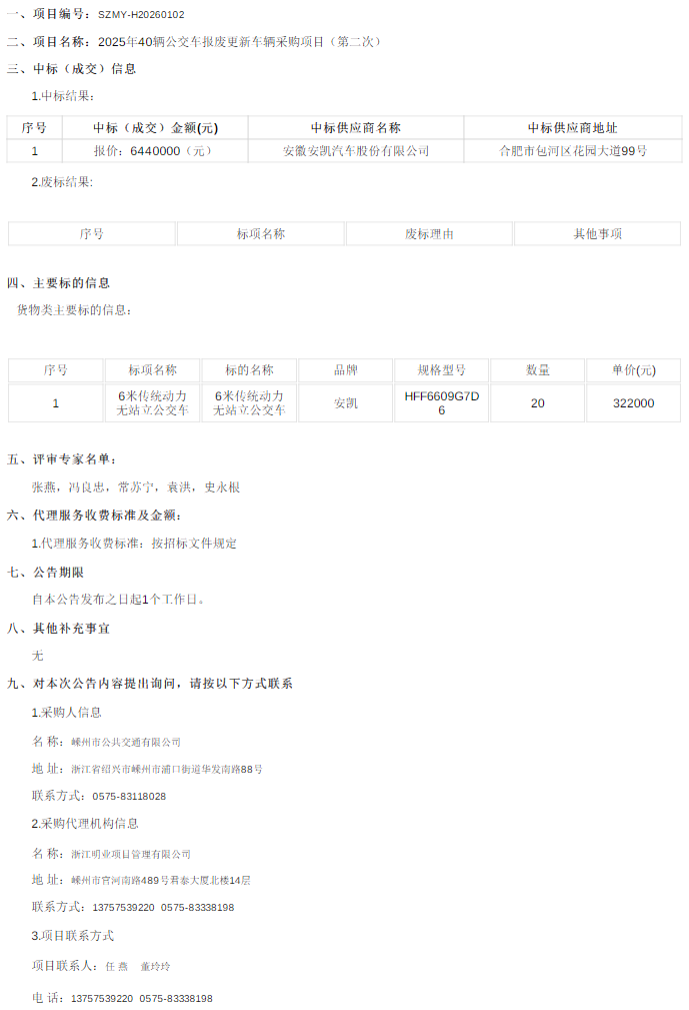Click winning supplier 安徽安凯汽车股份有限公司
Screen dimensions: 689x1010
coord(355,151)
